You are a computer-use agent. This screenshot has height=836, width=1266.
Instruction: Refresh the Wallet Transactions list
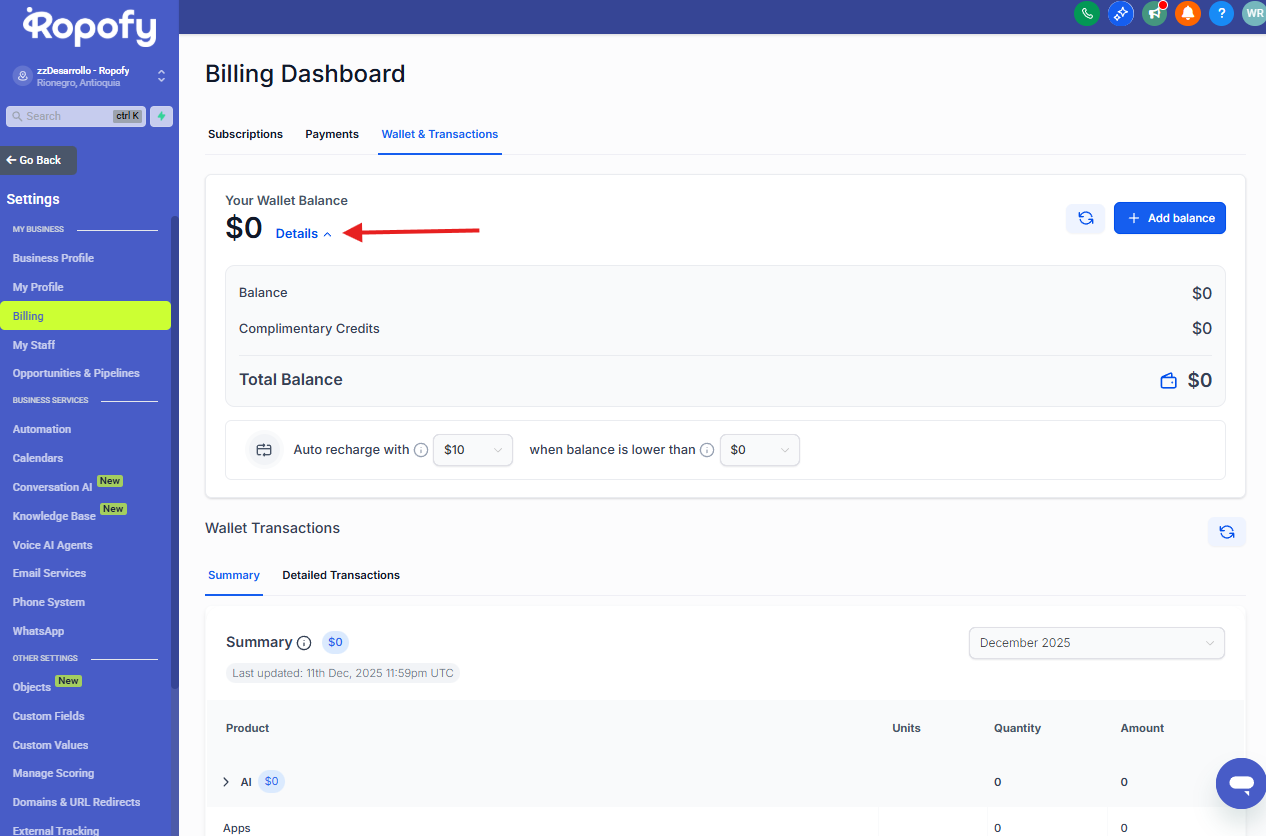[x=1227, y=532]
